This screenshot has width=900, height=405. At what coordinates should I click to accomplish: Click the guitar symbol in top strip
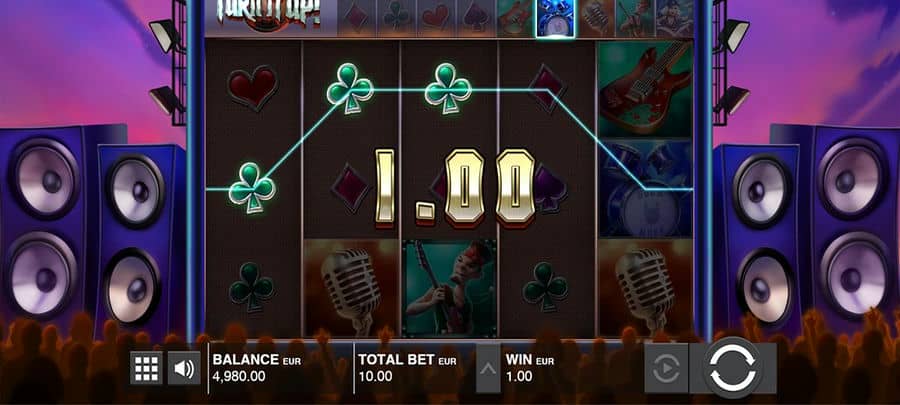[x=515, y=18]
